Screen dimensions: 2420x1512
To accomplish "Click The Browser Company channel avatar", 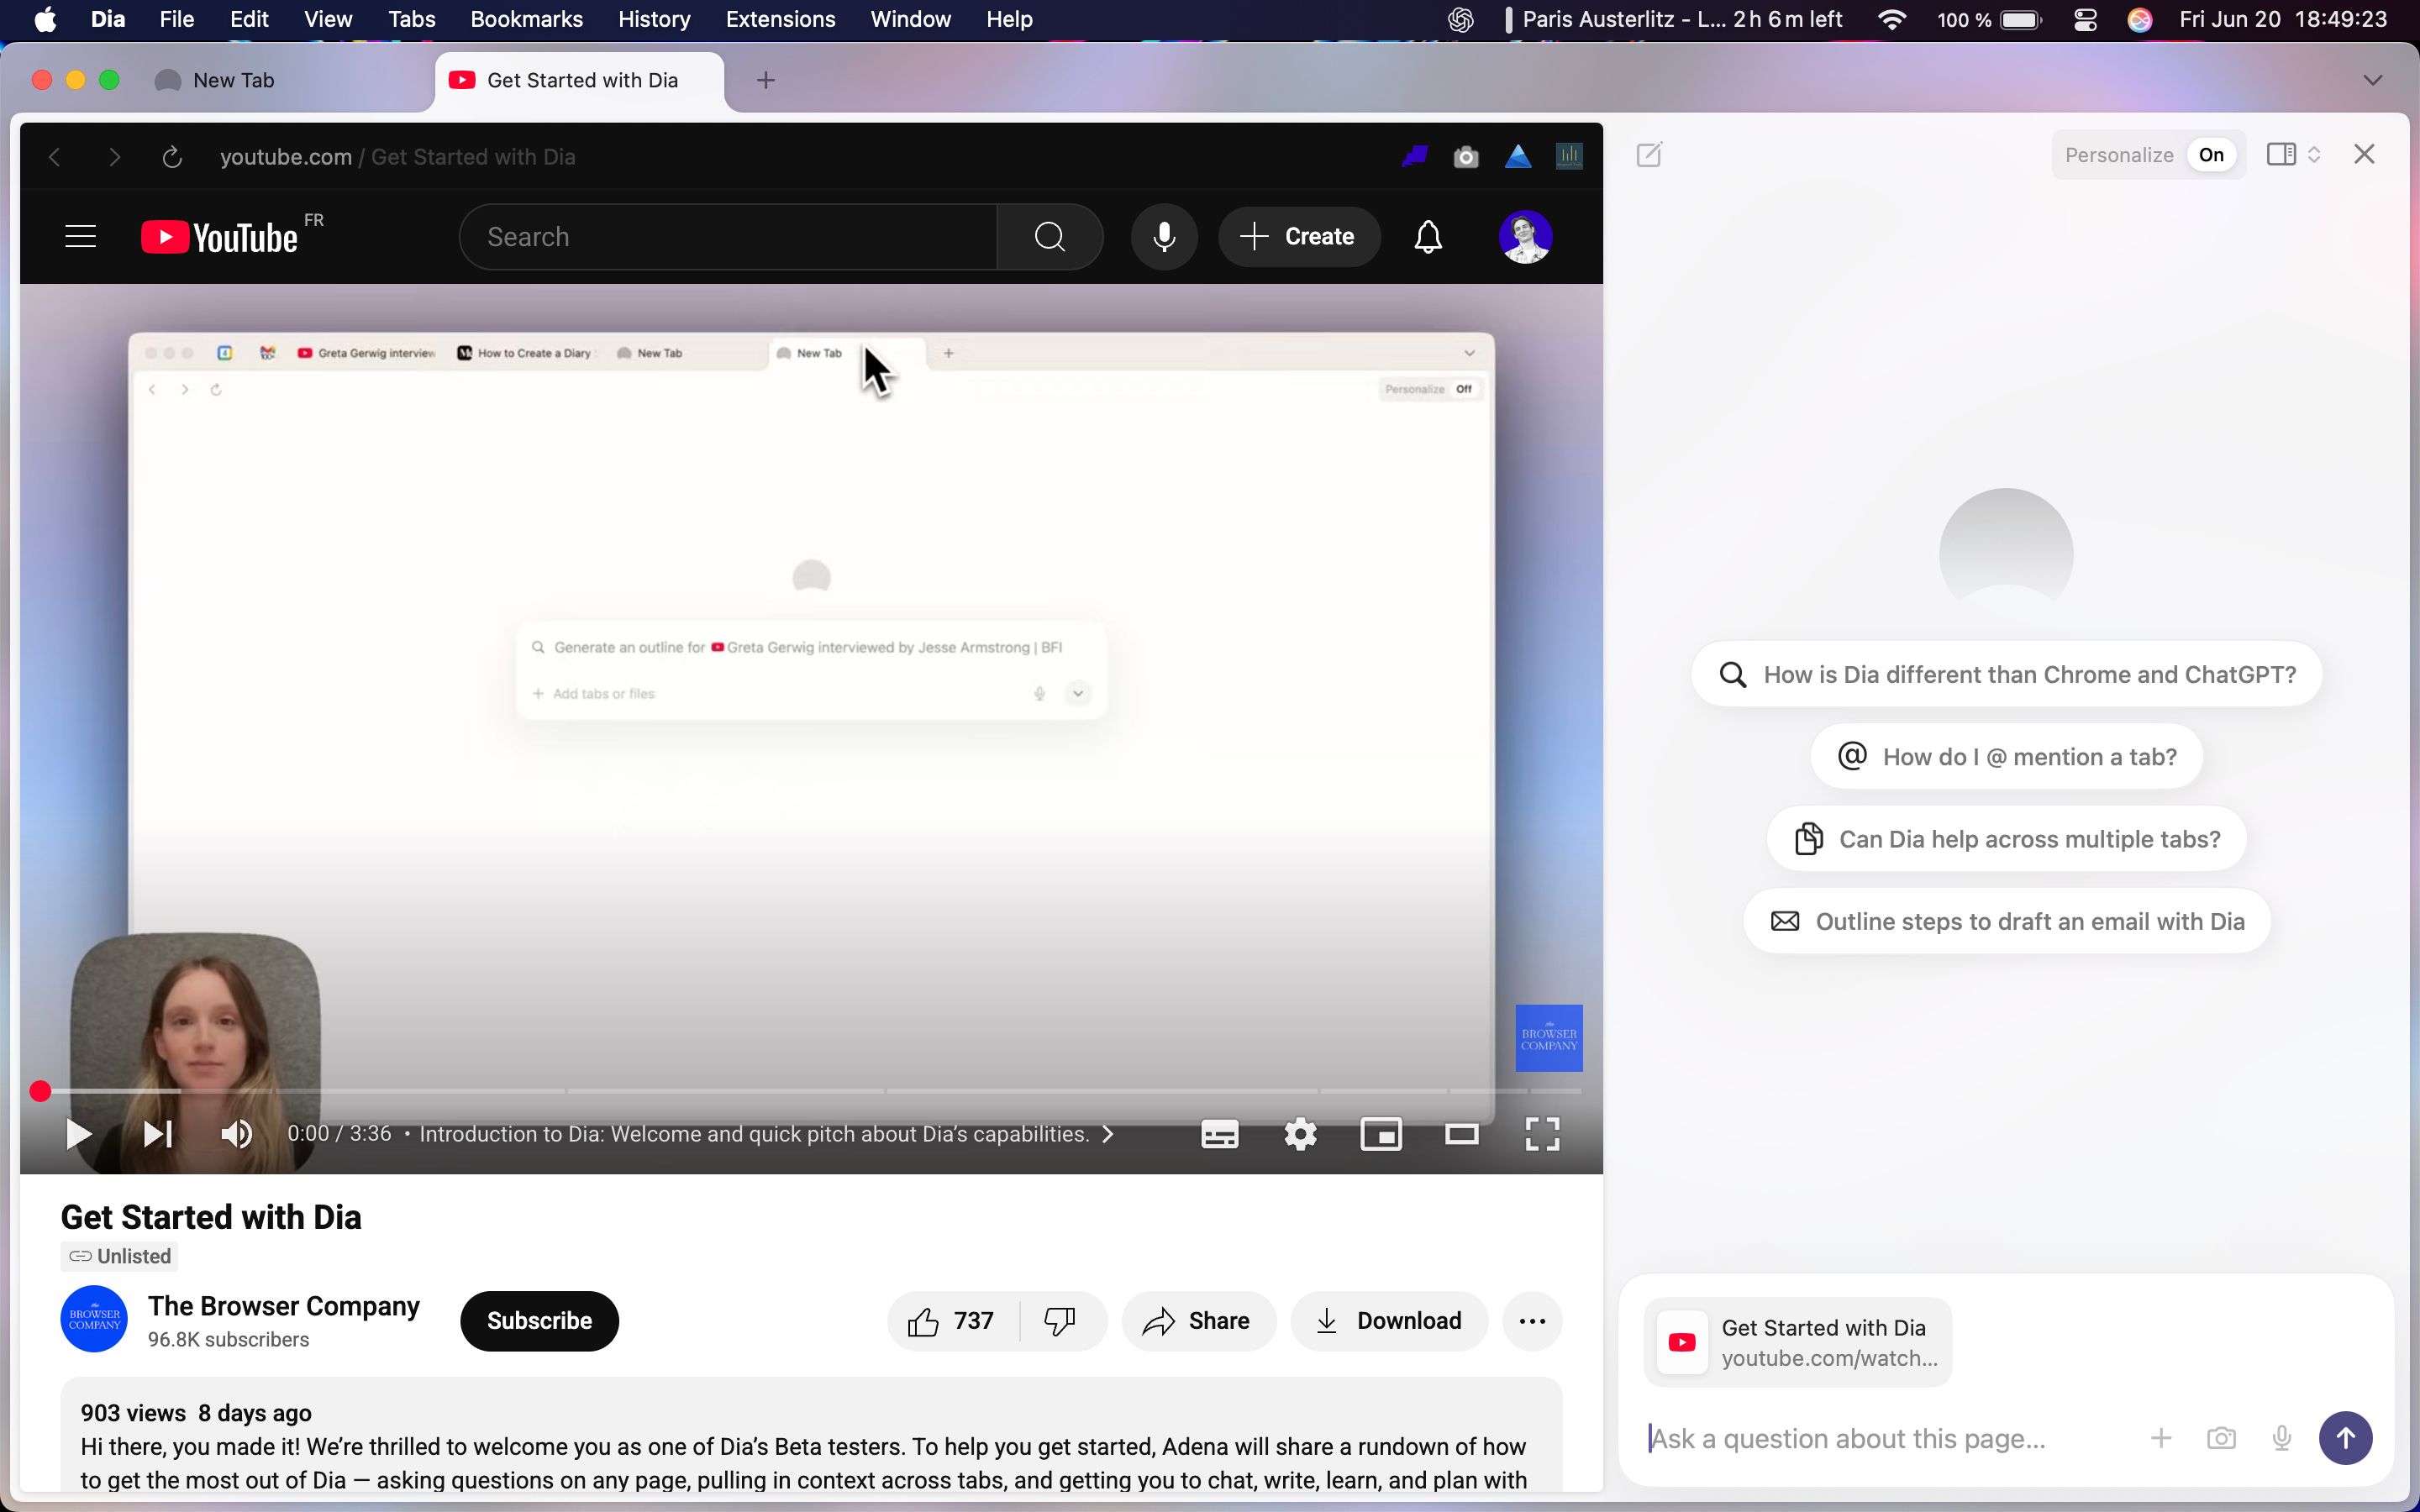I will [x=94, y=1319].
